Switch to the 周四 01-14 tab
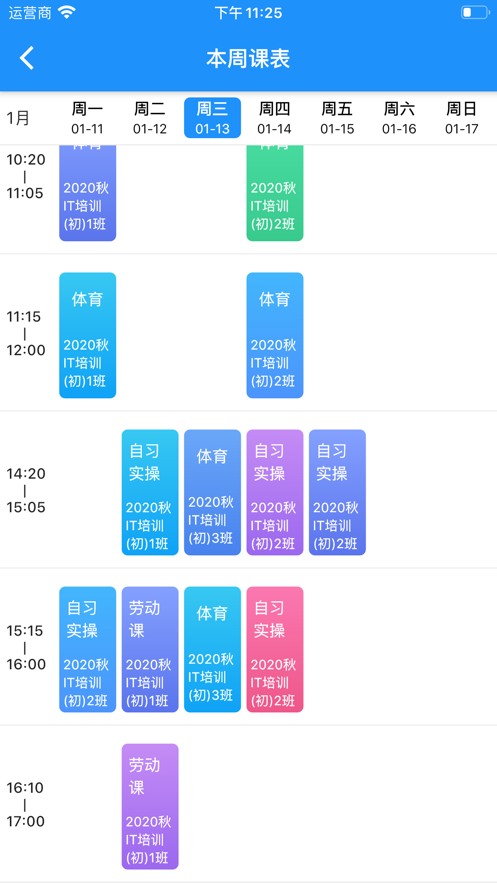 pos(275,118)
